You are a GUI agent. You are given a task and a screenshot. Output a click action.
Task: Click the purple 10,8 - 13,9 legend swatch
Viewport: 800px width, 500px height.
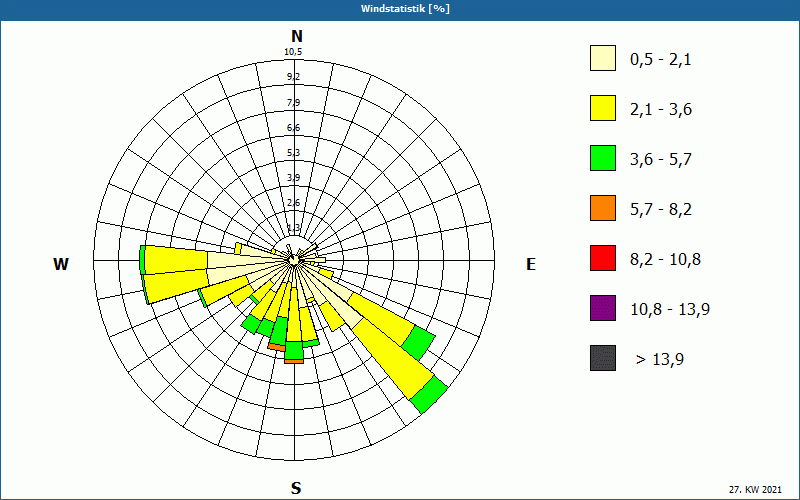tap(603, 308)
